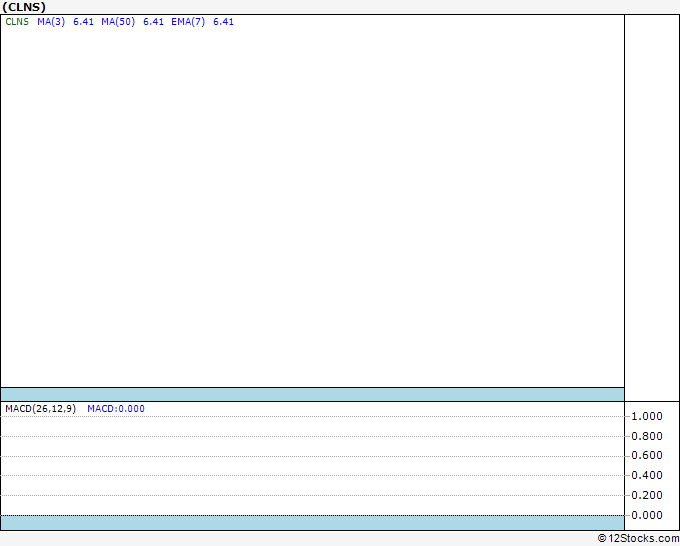The image size is (680, 546).
Task: Click the EMA(7) indicator label
Action: point(188,22)
